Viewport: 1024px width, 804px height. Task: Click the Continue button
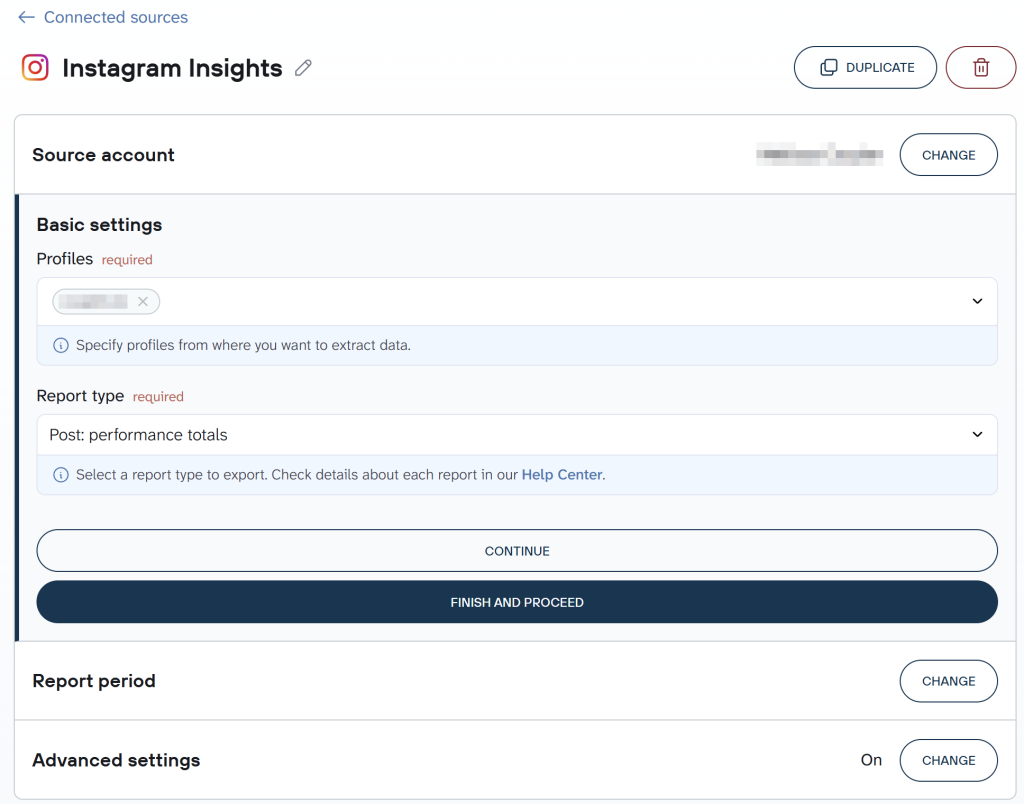pyautogui.click(x=517, y=551)
